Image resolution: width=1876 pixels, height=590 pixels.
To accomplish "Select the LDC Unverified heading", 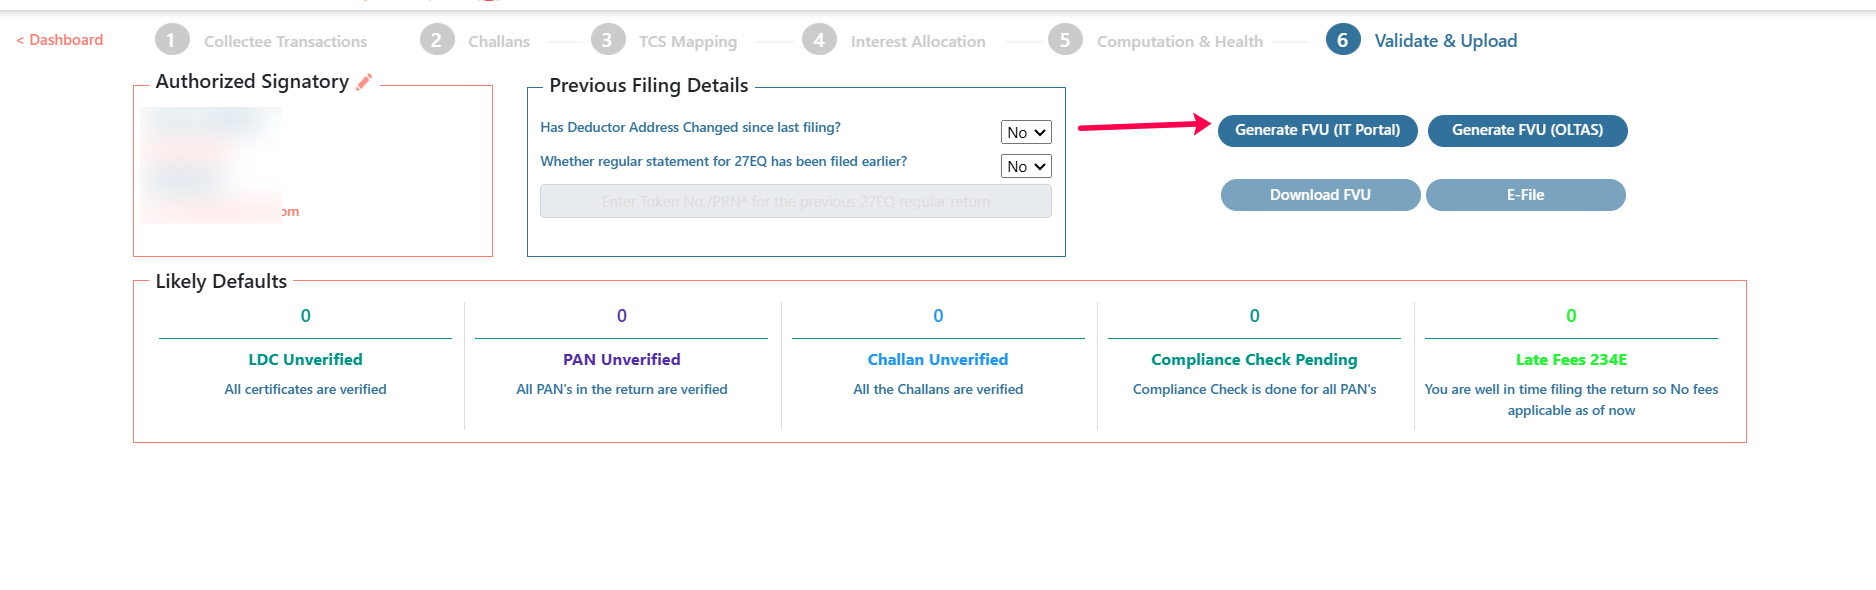I will 306,359.
